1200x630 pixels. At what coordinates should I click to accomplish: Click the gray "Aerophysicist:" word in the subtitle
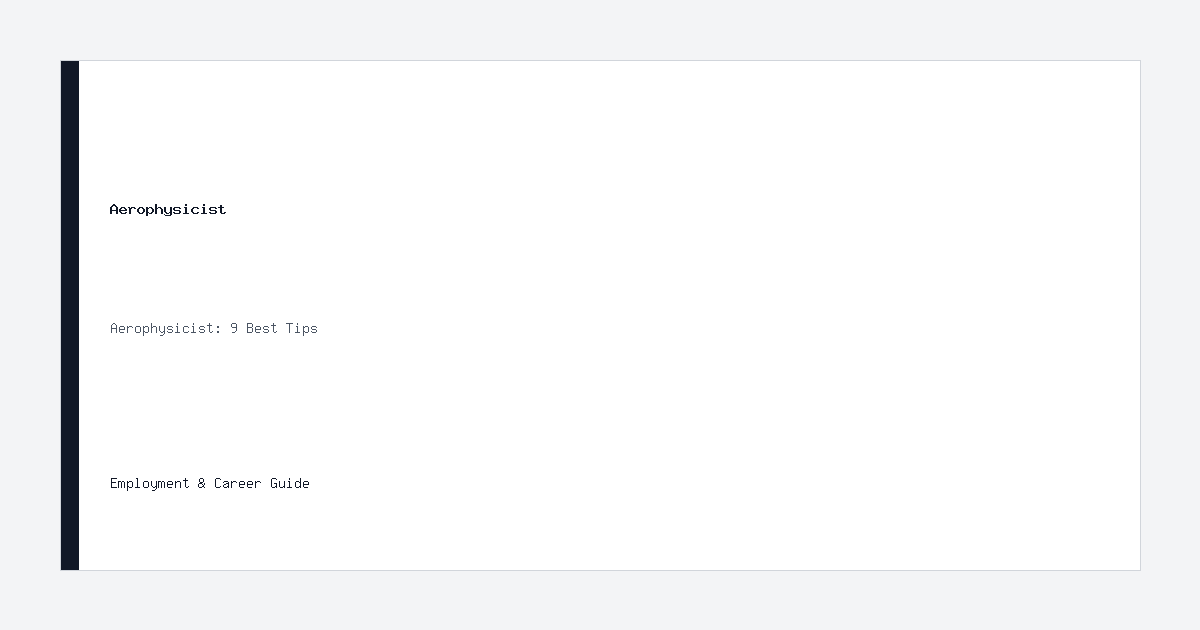point(166,329)
